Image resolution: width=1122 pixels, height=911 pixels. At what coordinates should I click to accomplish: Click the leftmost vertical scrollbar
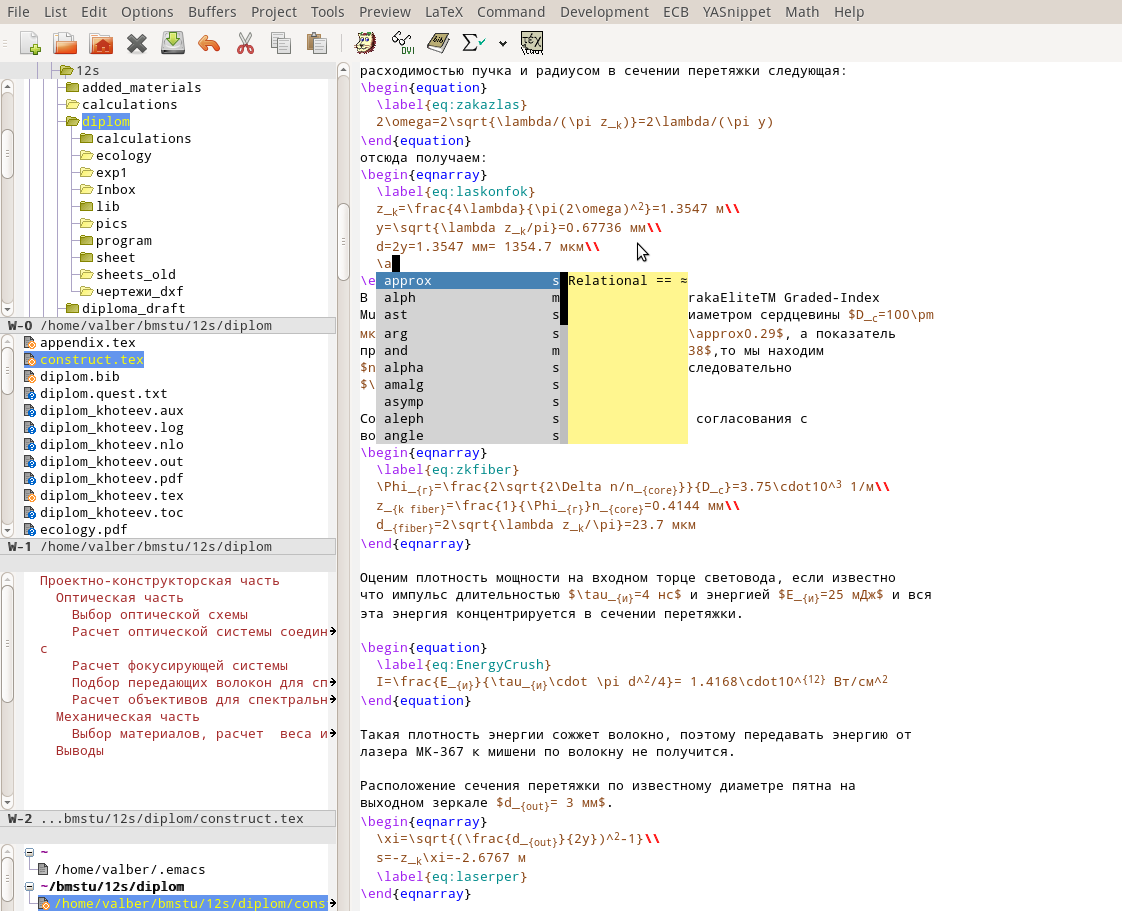pos(6,180)
